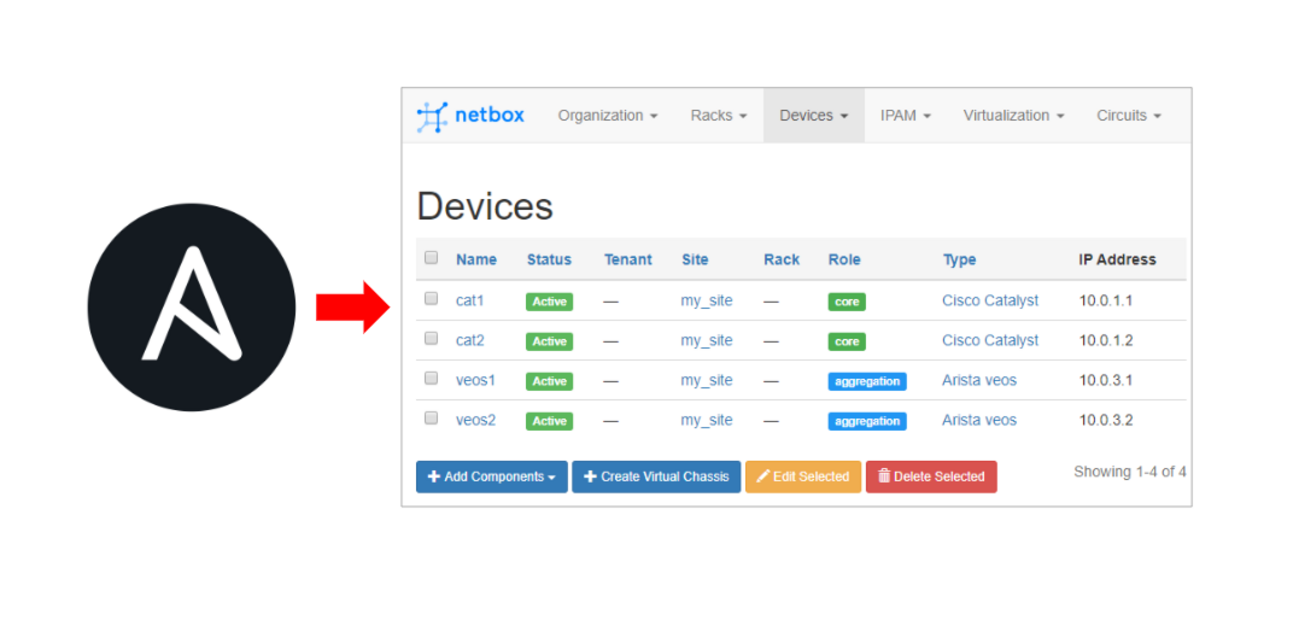Open Arista veos type for veos1
Viewport: 1299px width, 620px height.
point(979,381)
